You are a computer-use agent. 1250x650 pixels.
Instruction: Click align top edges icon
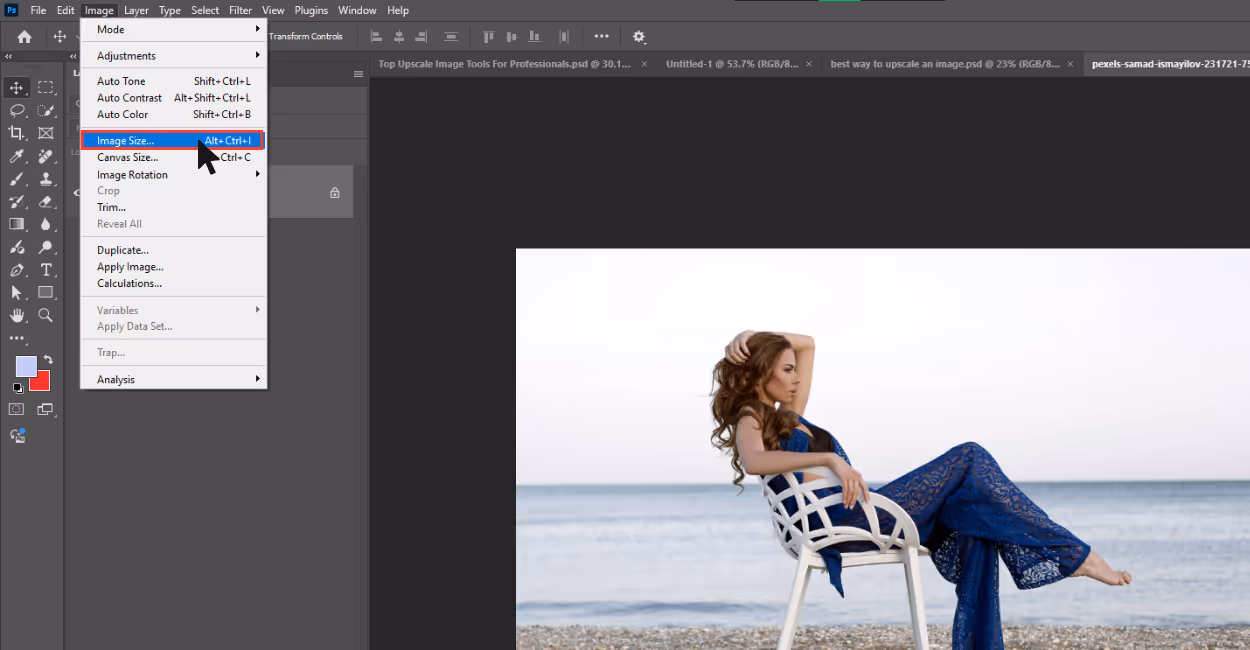(x=489, y=36)
